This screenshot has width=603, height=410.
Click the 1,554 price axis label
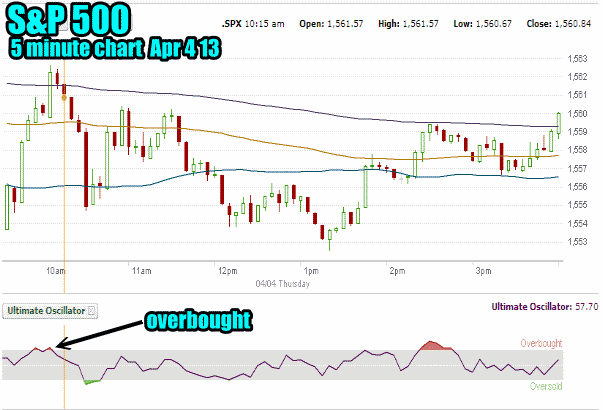point(578,223)
